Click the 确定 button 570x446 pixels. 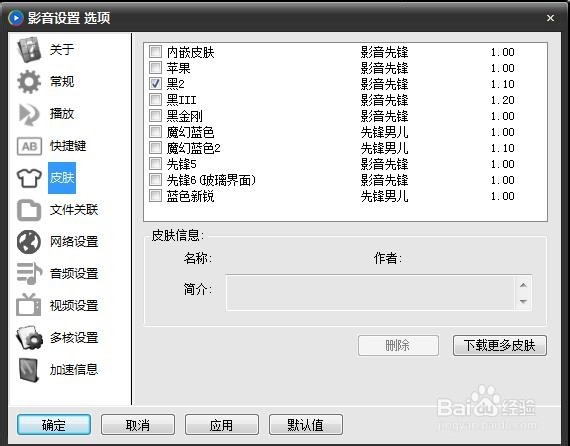(x=54, y=425)
